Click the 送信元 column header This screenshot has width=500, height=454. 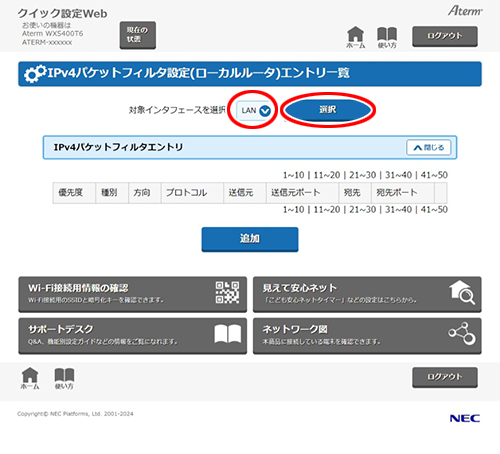tap(245, 193)
